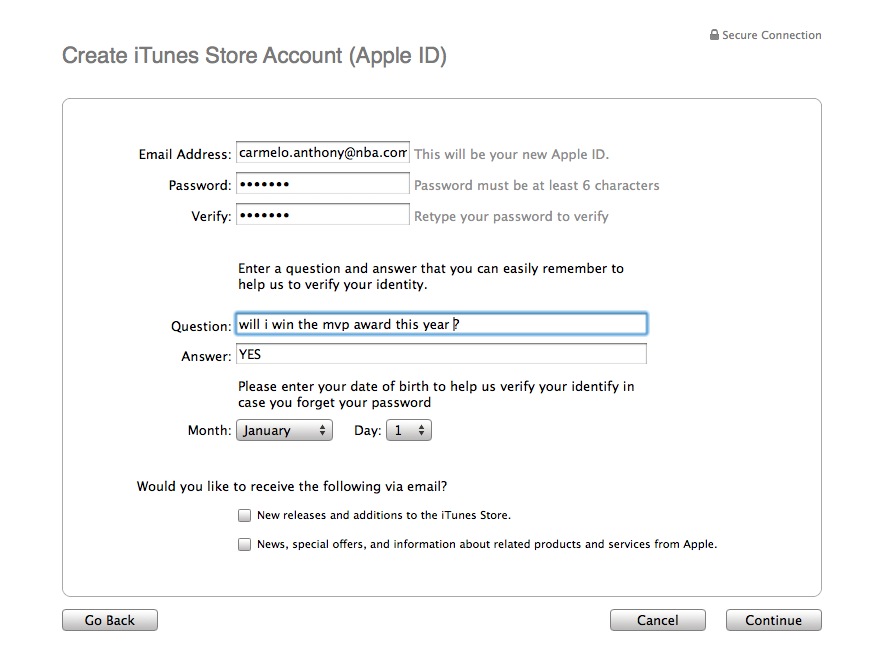Select the Answer field containing YES

441,355
